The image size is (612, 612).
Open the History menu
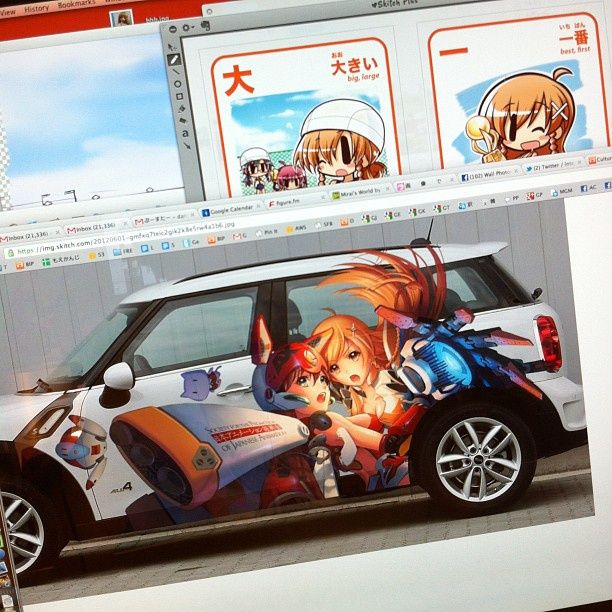click(x=35, y=8)
